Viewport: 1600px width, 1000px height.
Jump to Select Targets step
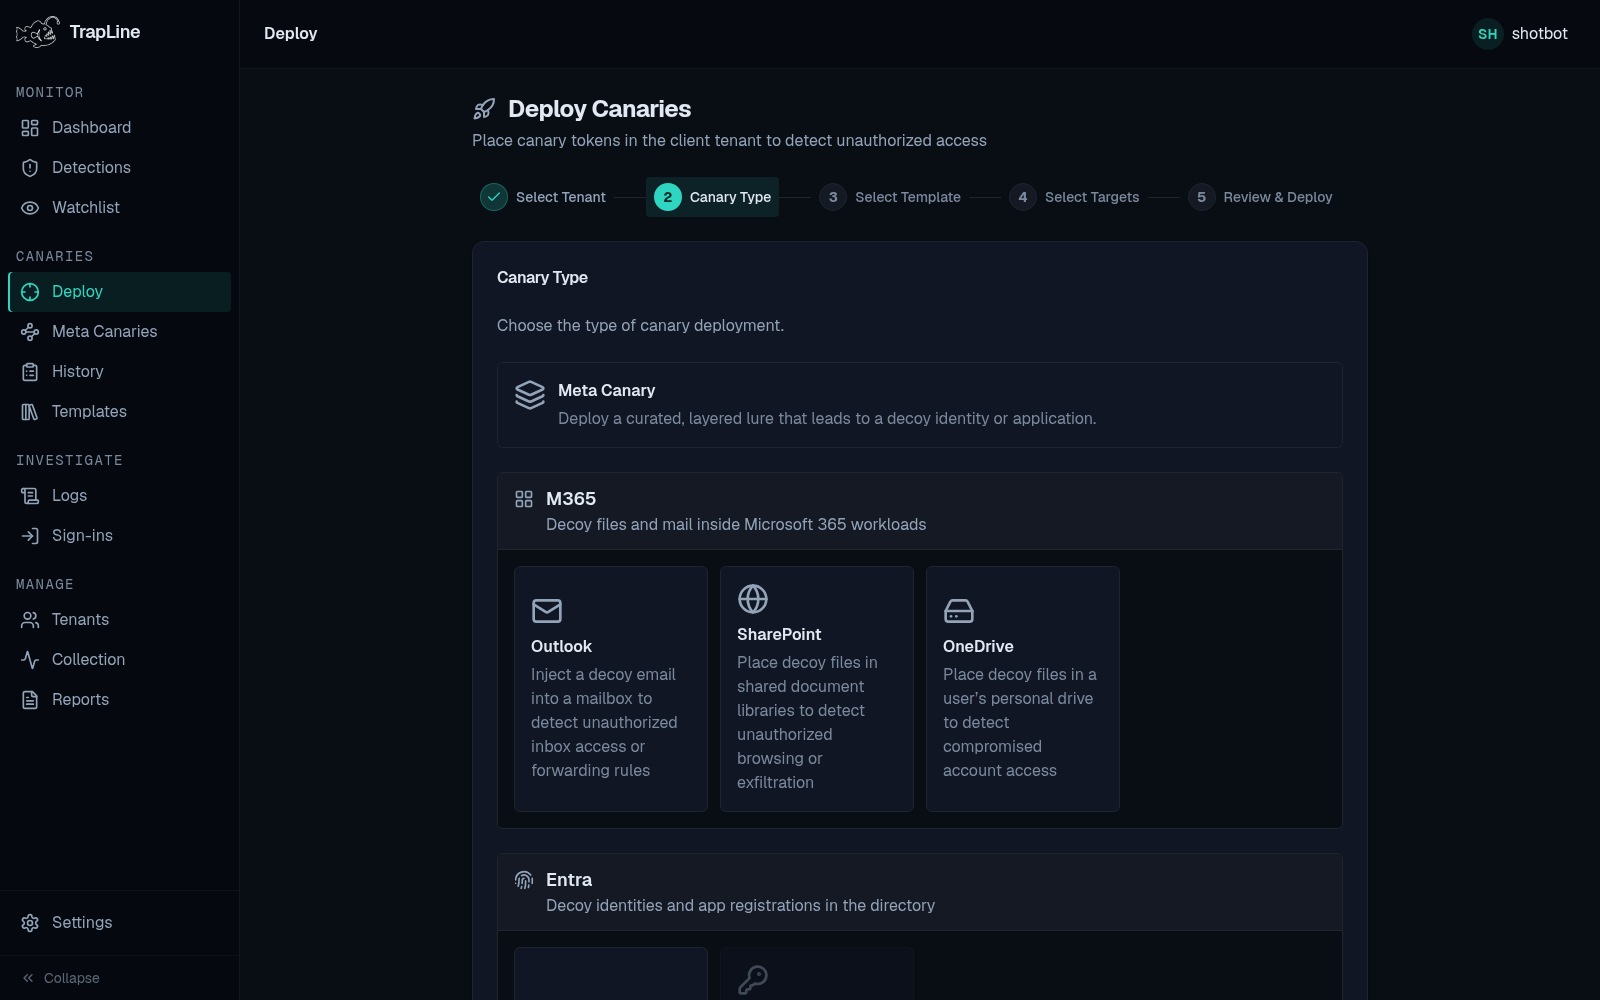[x=1074, y=197]
